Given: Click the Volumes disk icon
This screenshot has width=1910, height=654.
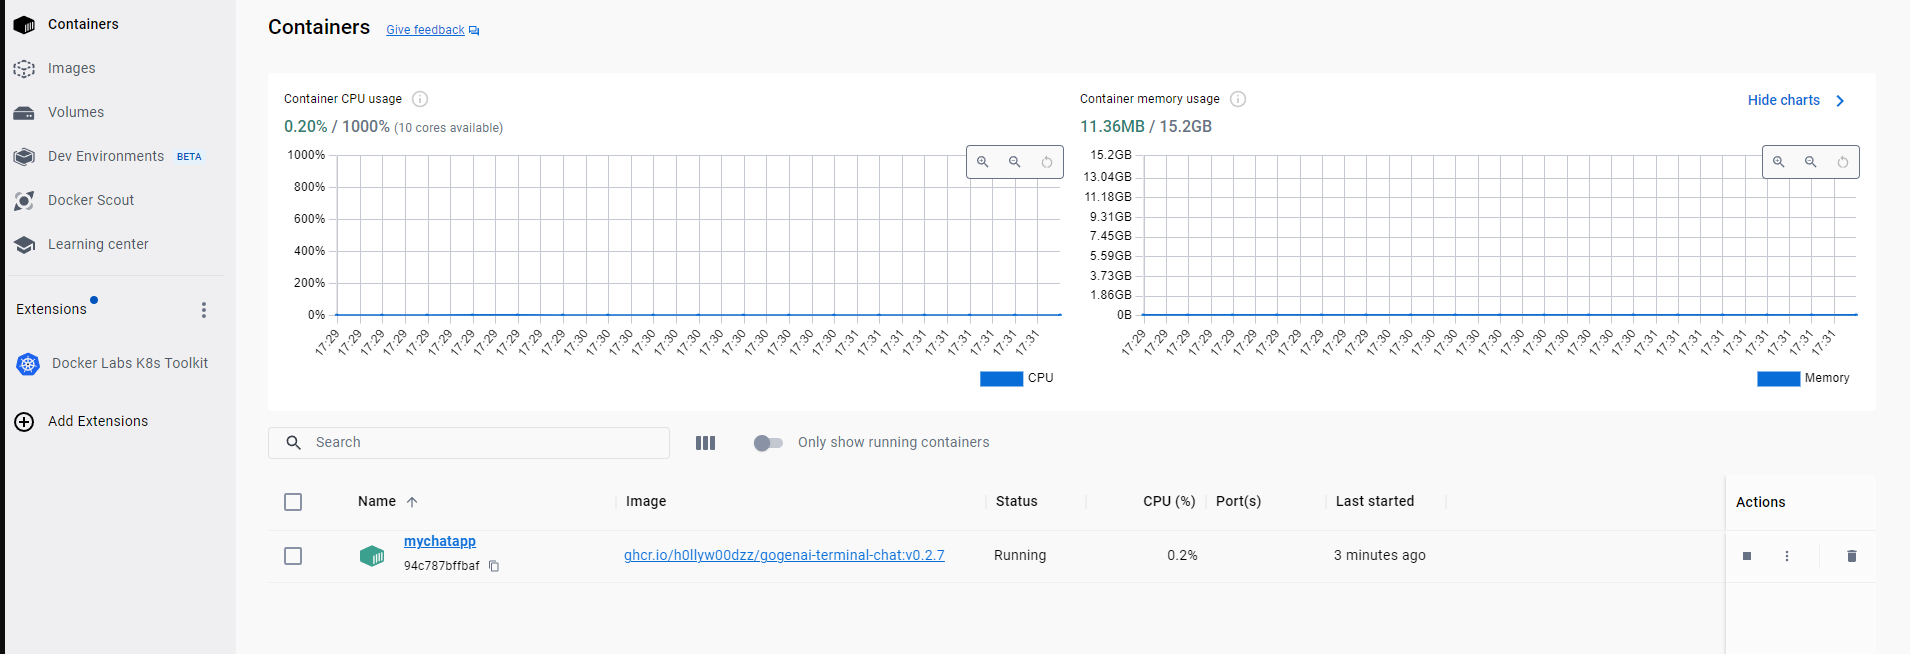Looking at the screenshot, I should pos(24,113).
